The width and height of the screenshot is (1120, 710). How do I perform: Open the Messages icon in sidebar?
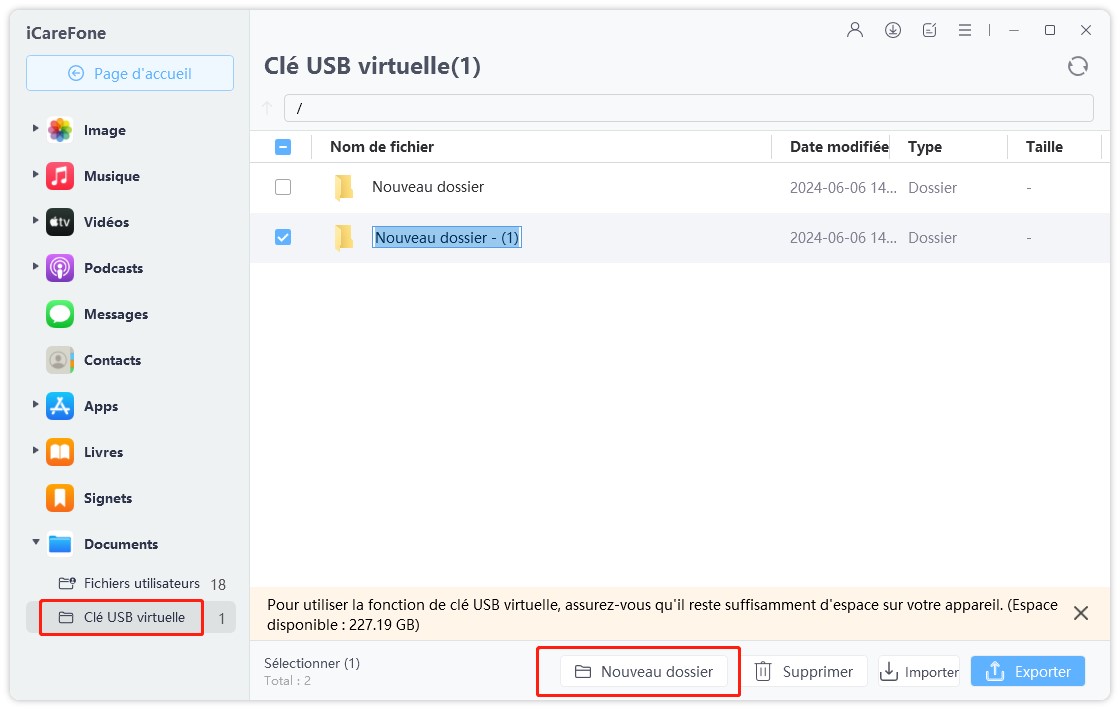tap(60, 314)
